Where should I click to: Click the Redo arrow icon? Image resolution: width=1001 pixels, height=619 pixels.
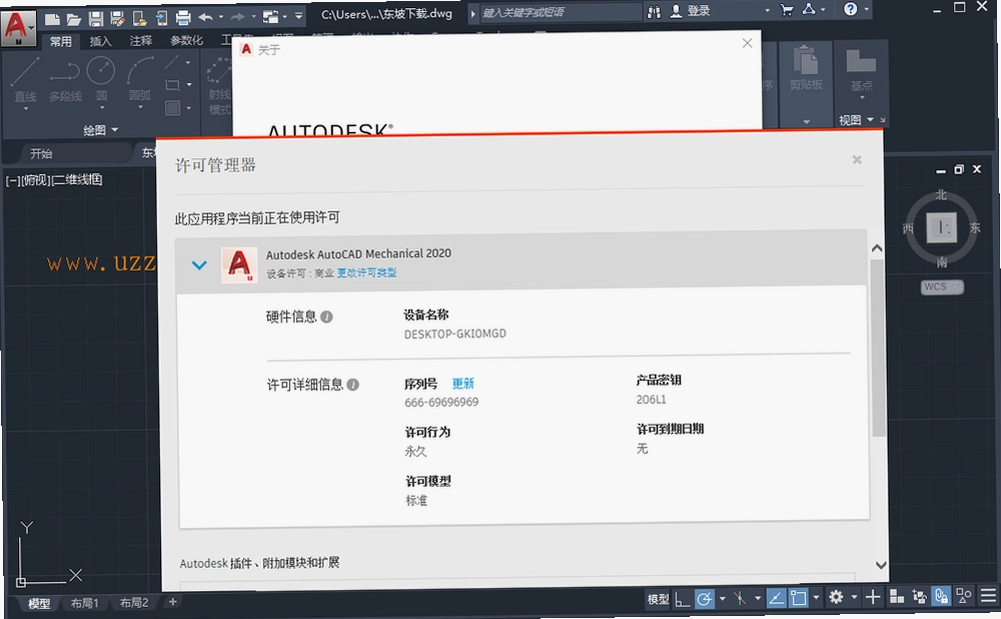[x=237, y=17]
